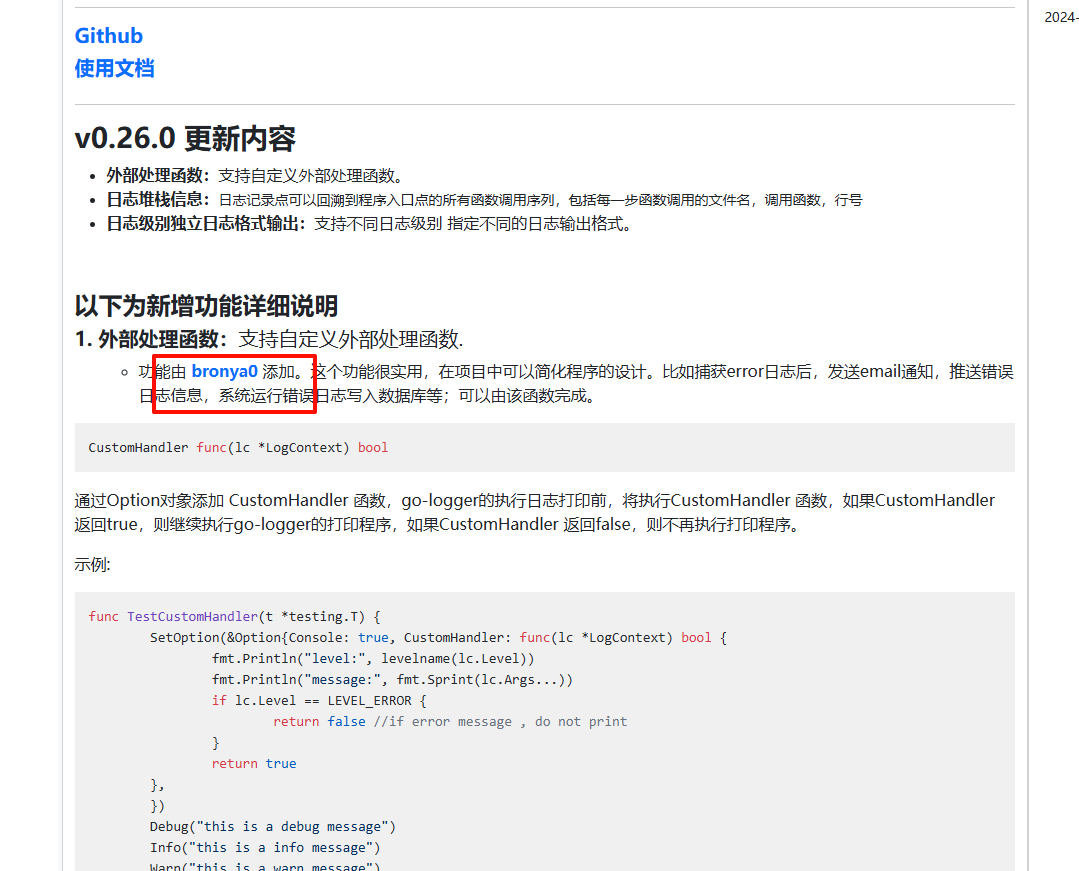
Task: Click the fmt.Println("level:") code line
Action: tap(373, 659)
